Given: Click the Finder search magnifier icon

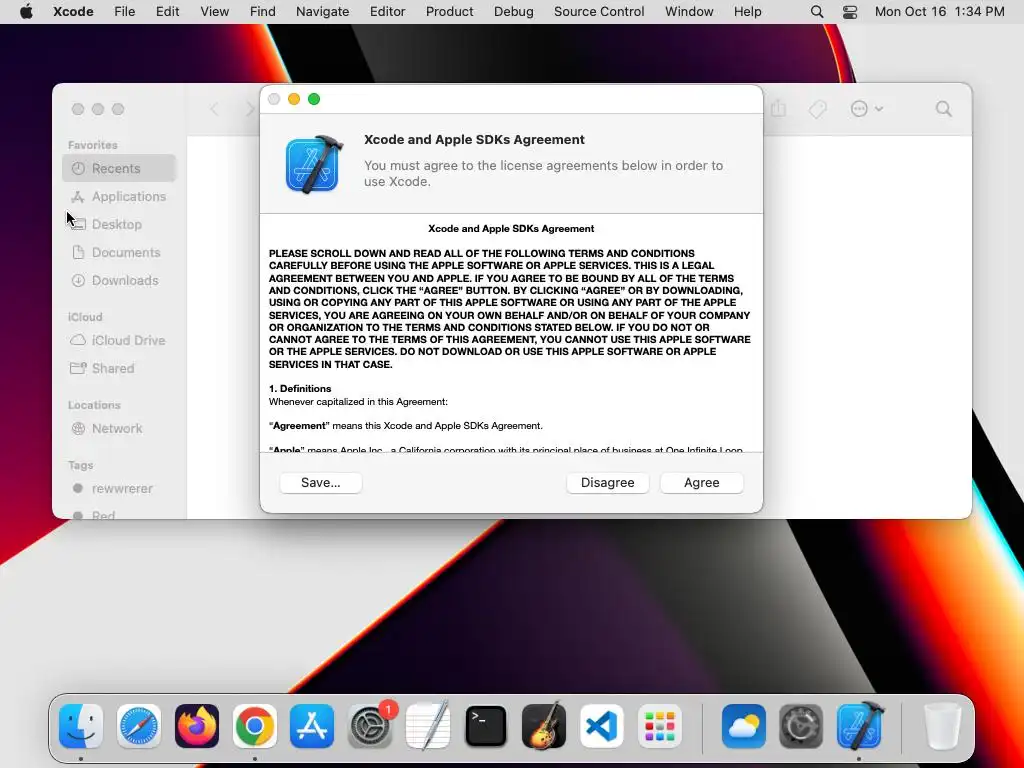Looking at the screenshot, I should point(944,109).
